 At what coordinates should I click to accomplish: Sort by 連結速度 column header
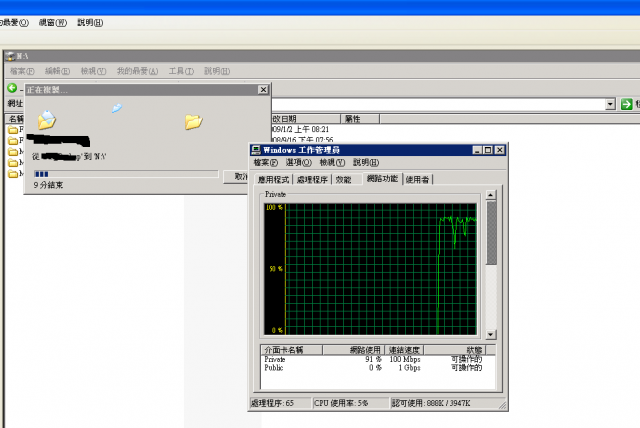[x=404, y=350]
